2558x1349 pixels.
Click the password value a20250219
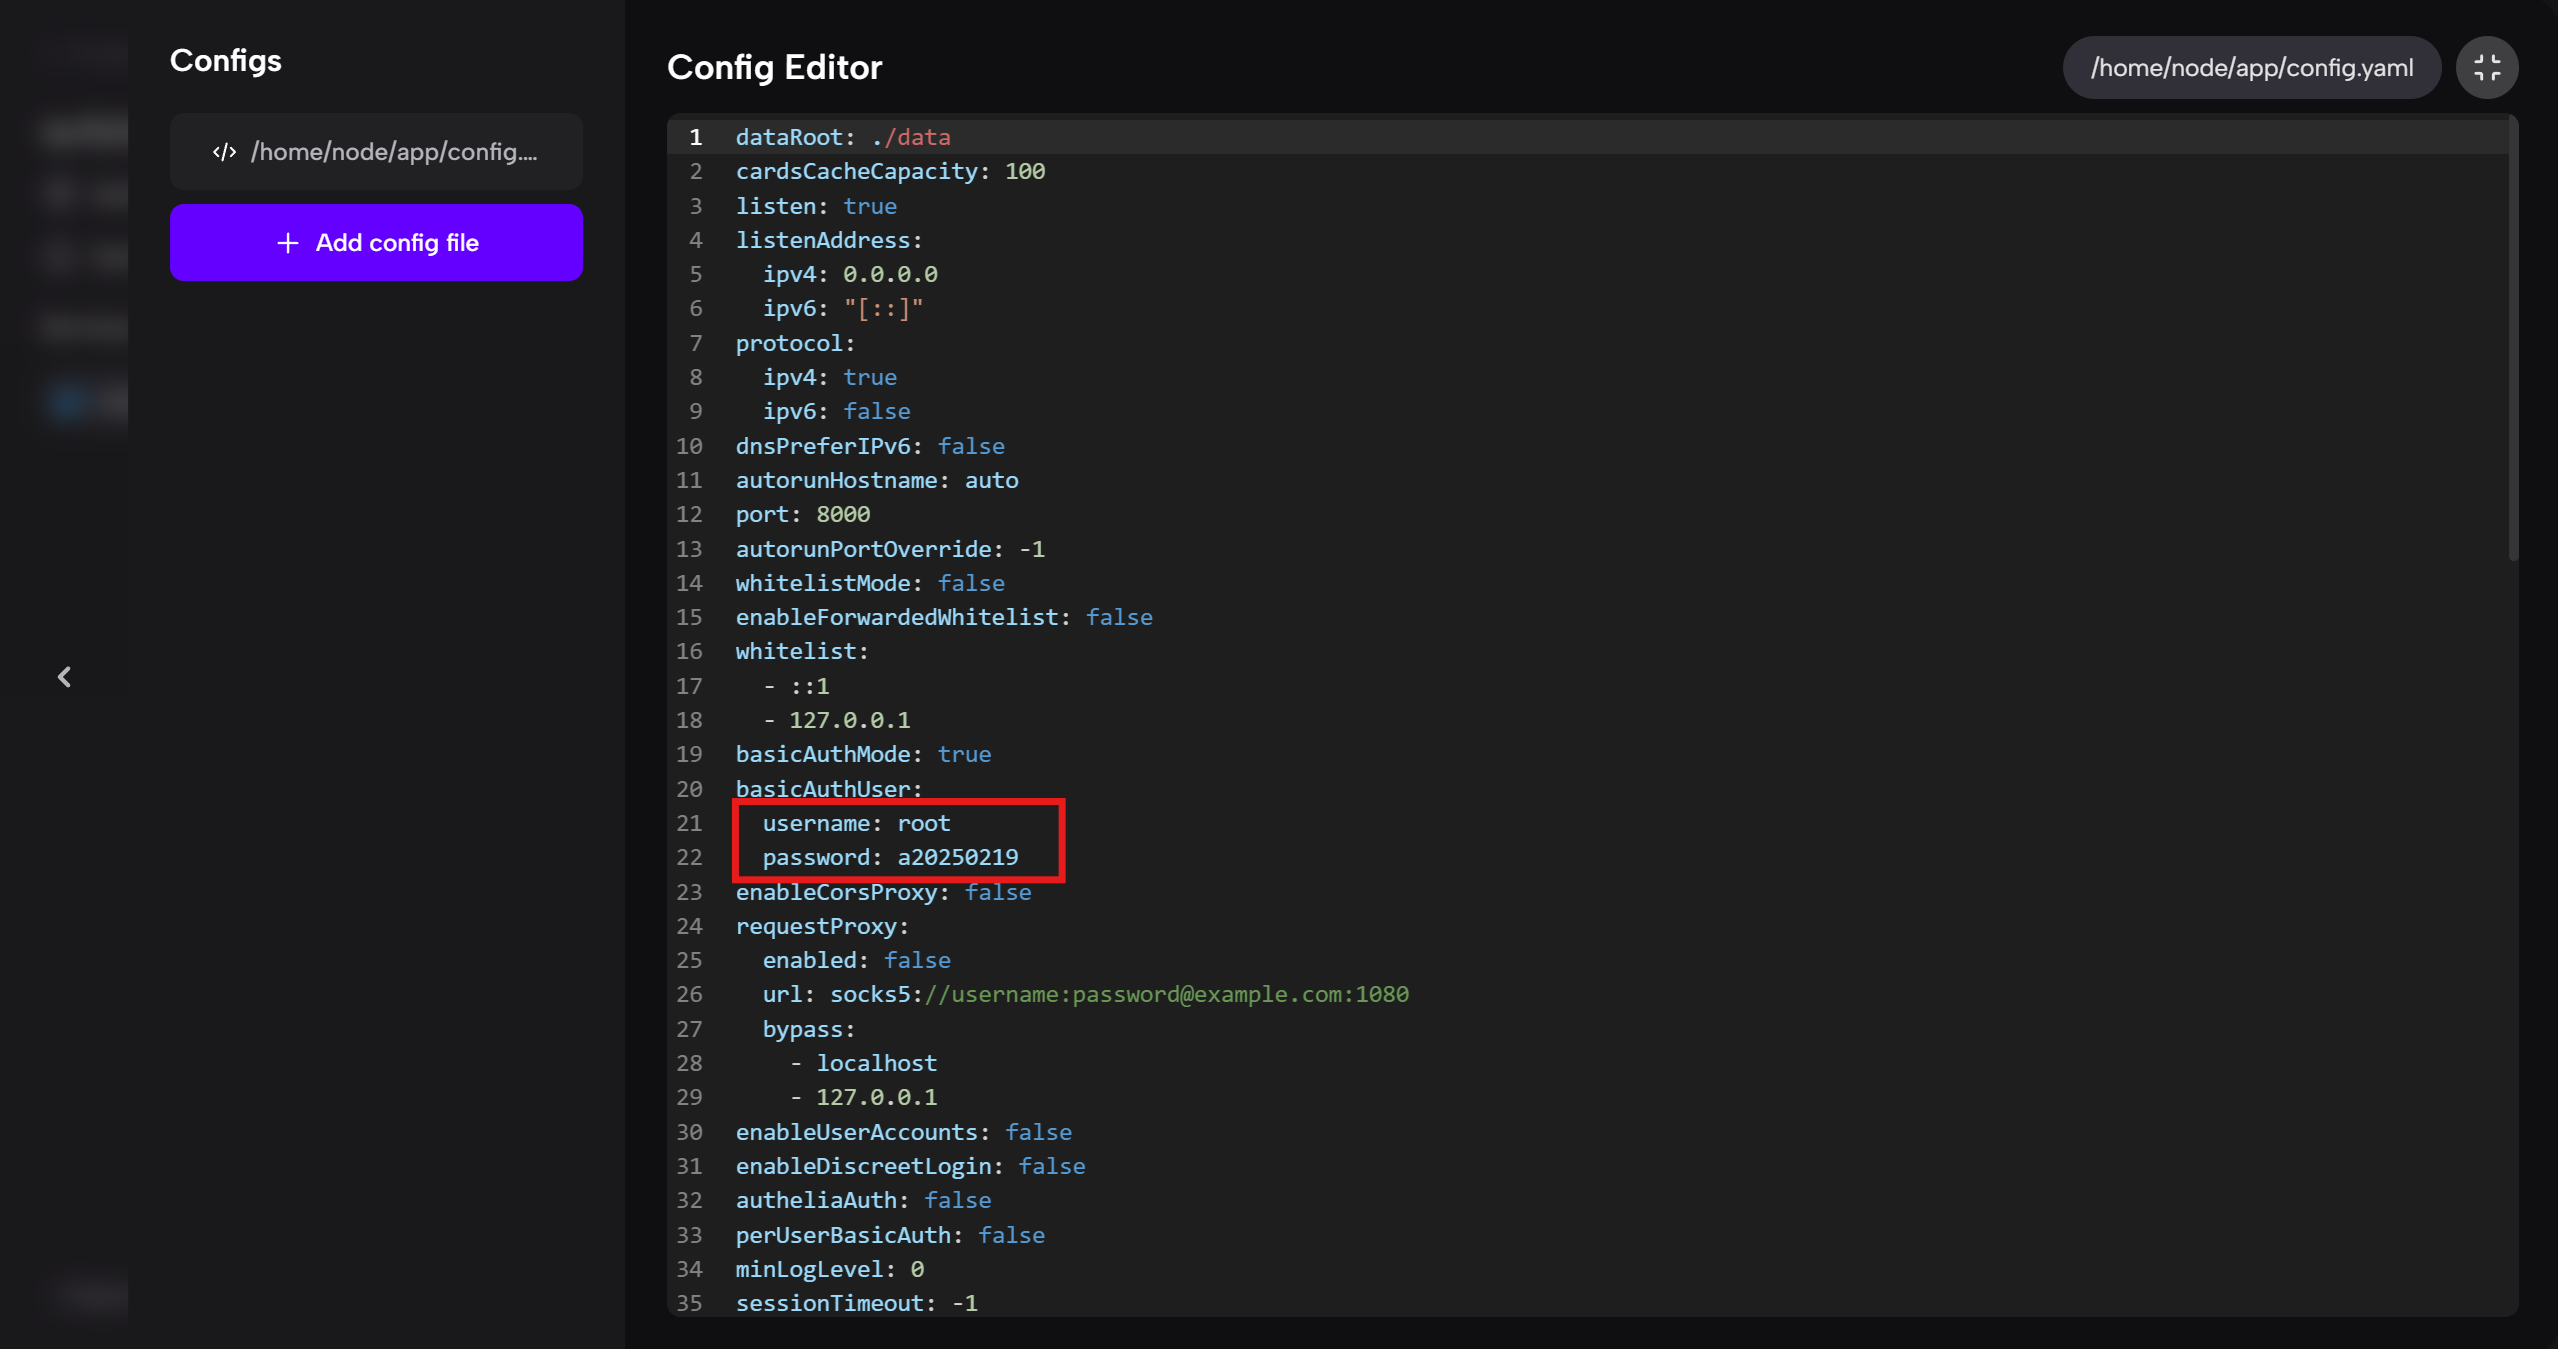957,857
